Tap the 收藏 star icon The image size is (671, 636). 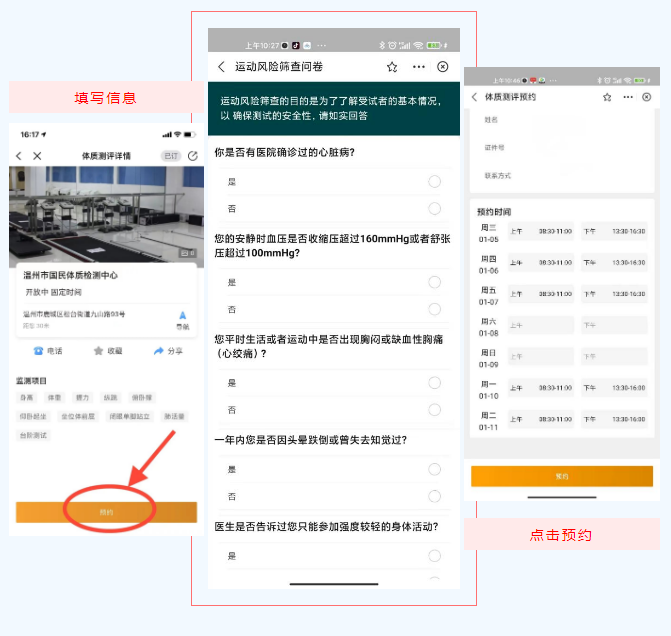coord(98,351)
